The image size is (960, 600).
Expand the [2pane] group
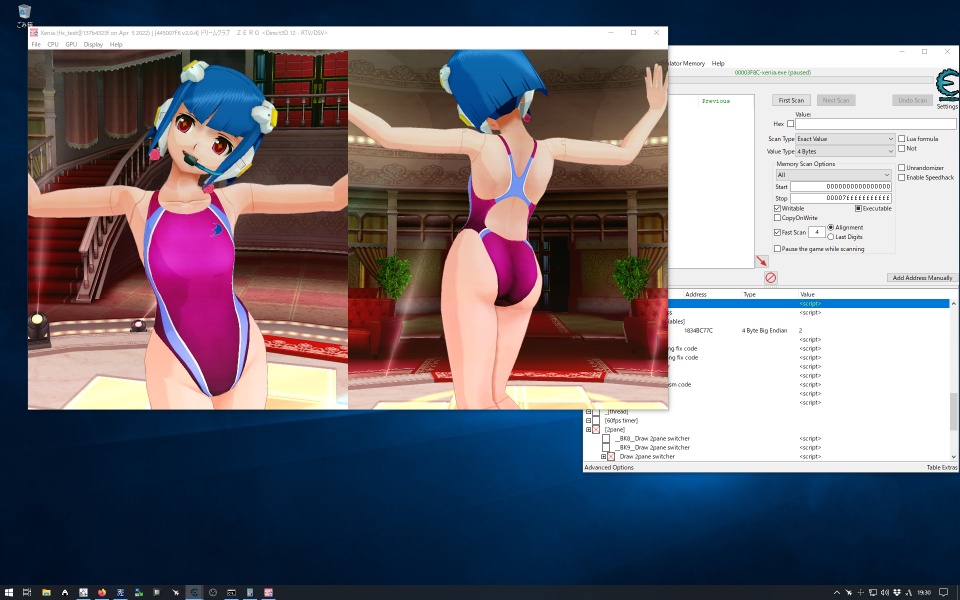click(588, 430)
